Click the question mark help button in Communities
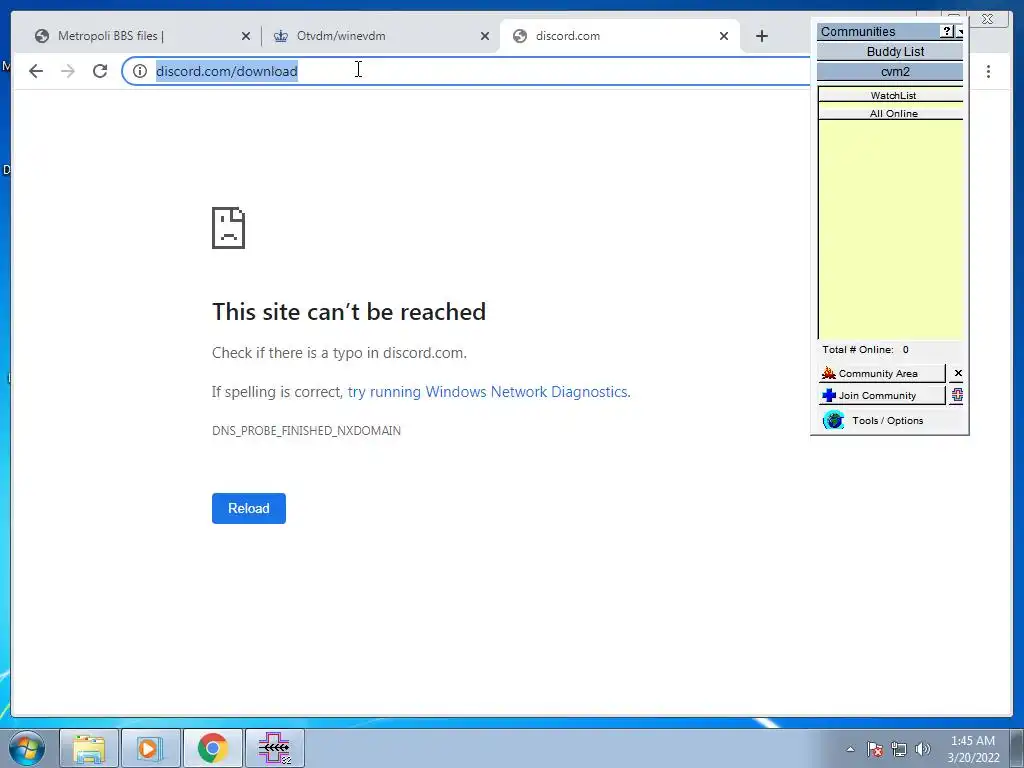 [947, 31]
